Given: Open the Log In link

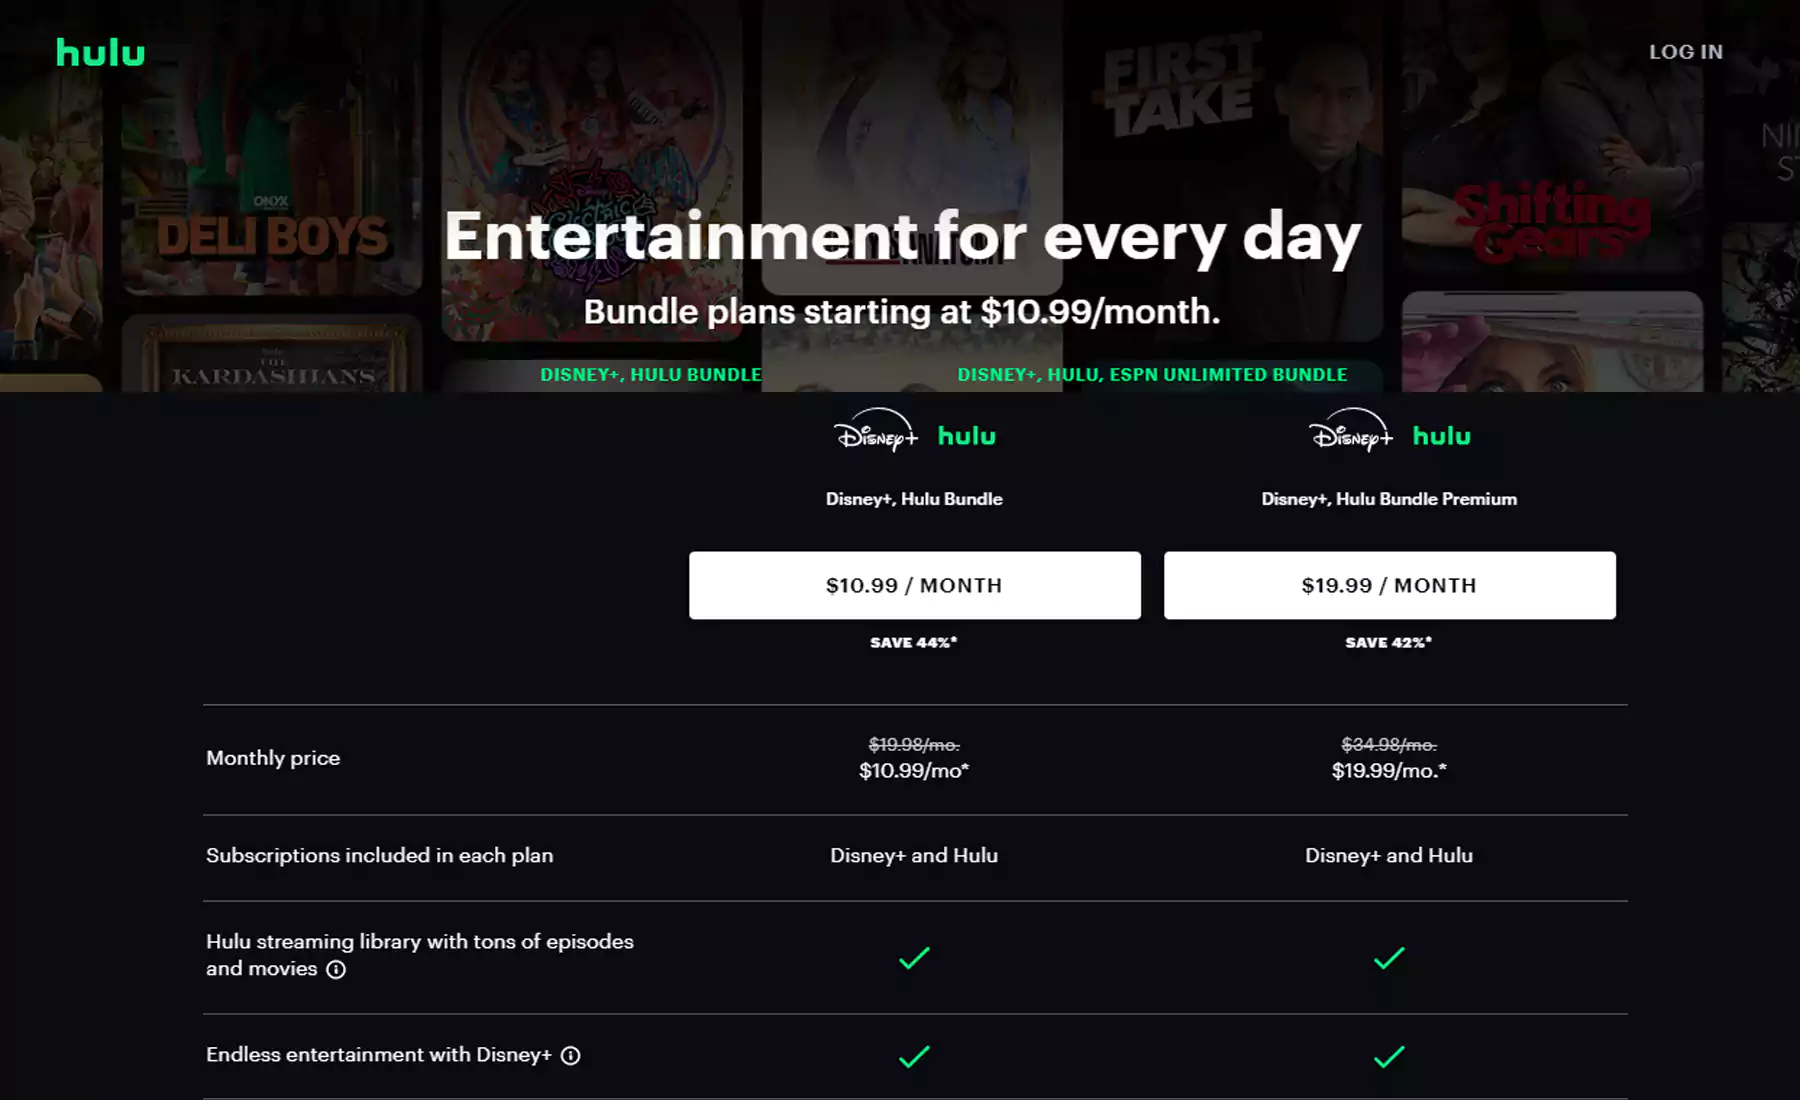Looking at the screenshot, I should pyautogui.click(x=1685, y=52).
